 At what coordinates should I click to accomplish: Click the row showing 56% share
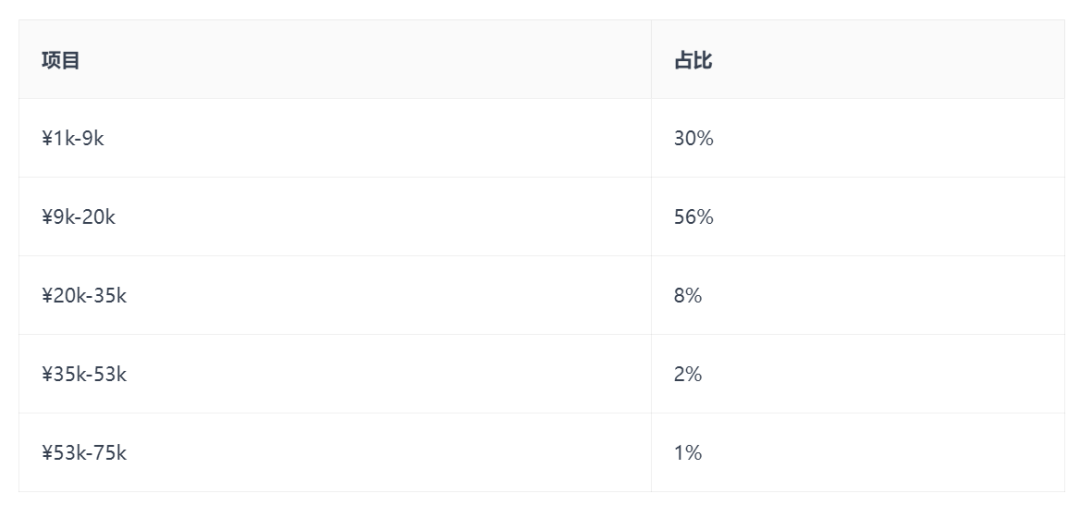[x=541, y=217]
